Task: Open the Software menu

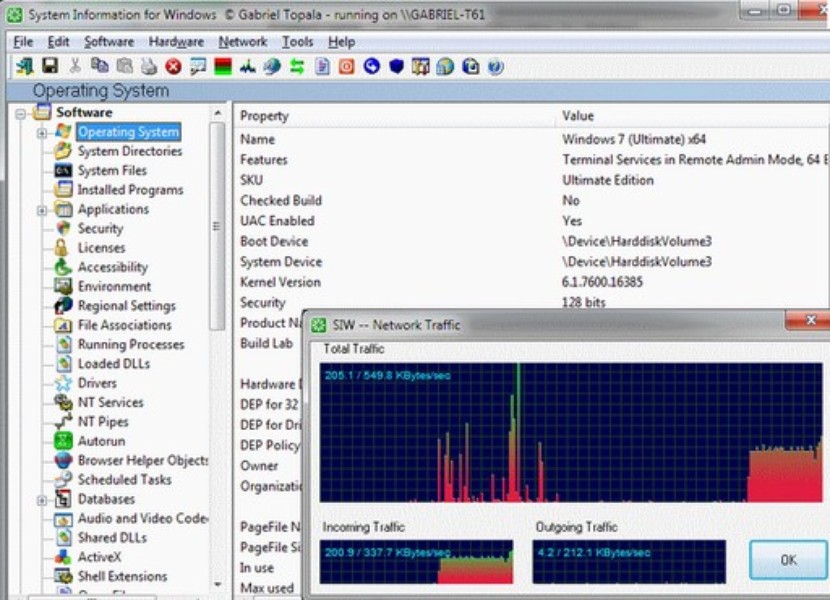Action: click(109, 42)
